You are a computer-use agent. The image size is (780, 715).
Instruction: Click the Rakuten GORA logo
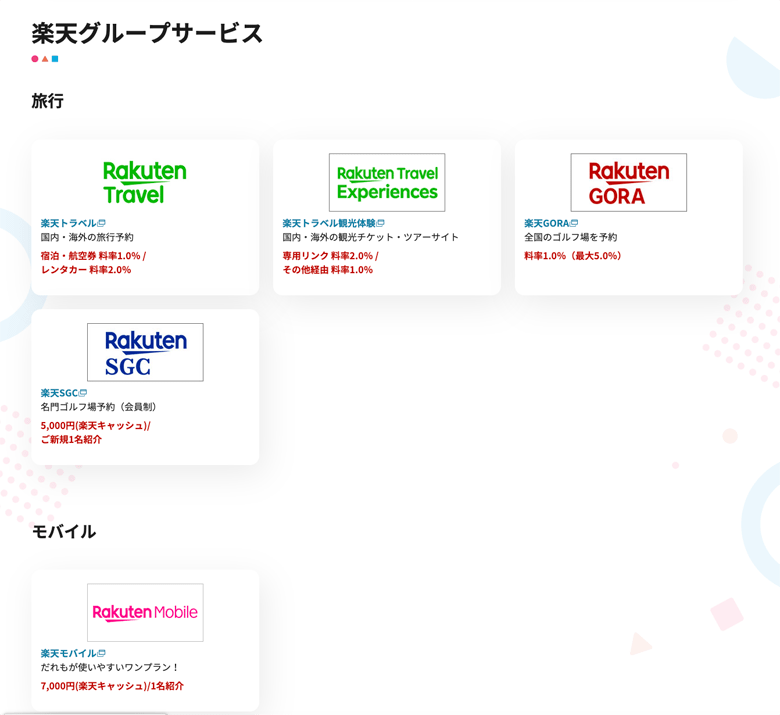629,183
